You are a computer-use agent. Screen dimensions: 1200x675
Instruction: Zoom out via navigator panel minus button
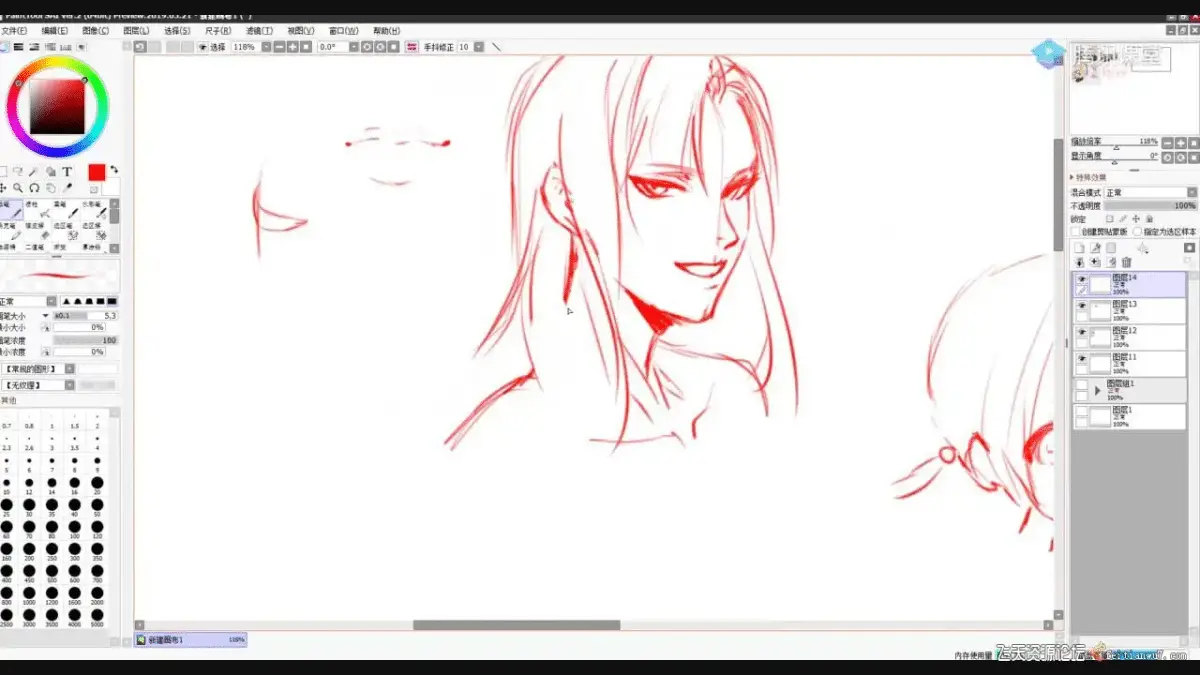[1167, 143]
